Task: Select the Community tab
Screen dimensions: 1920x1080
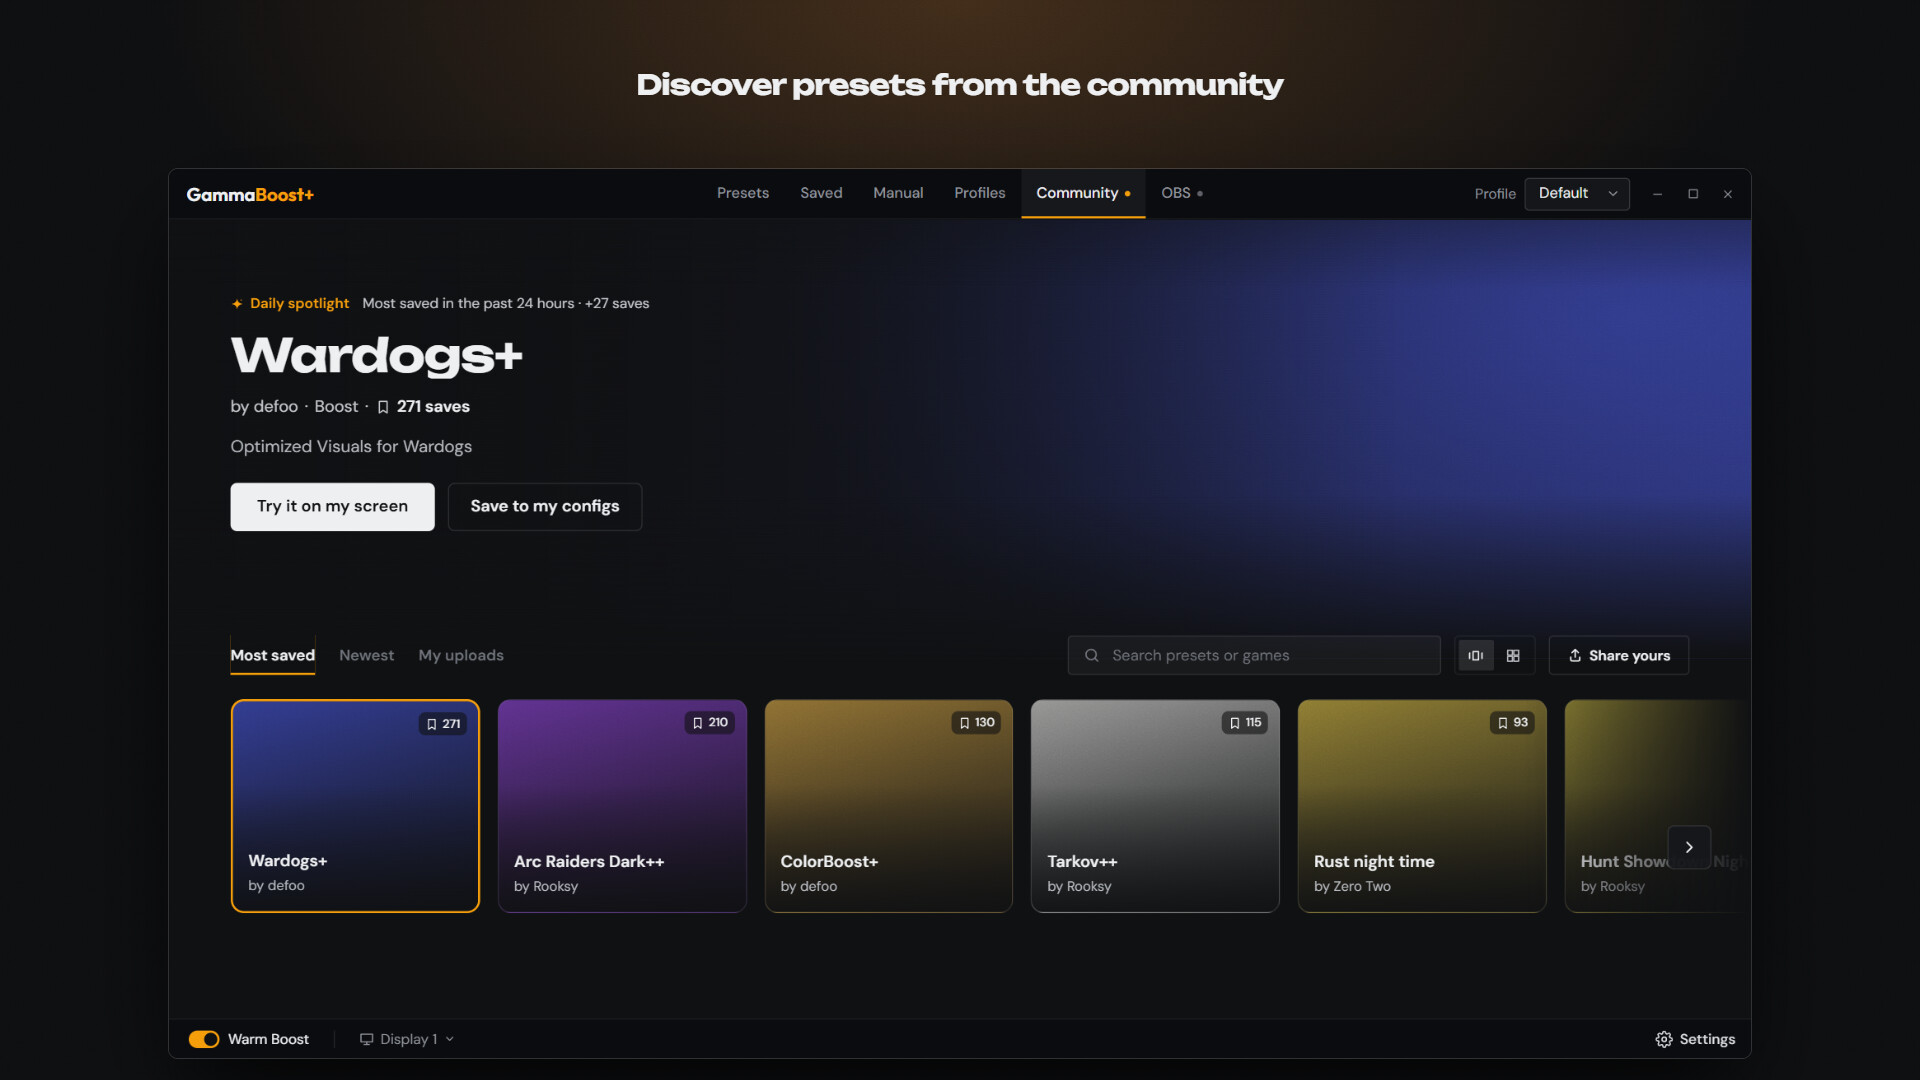Action: tap(1083, 193)
